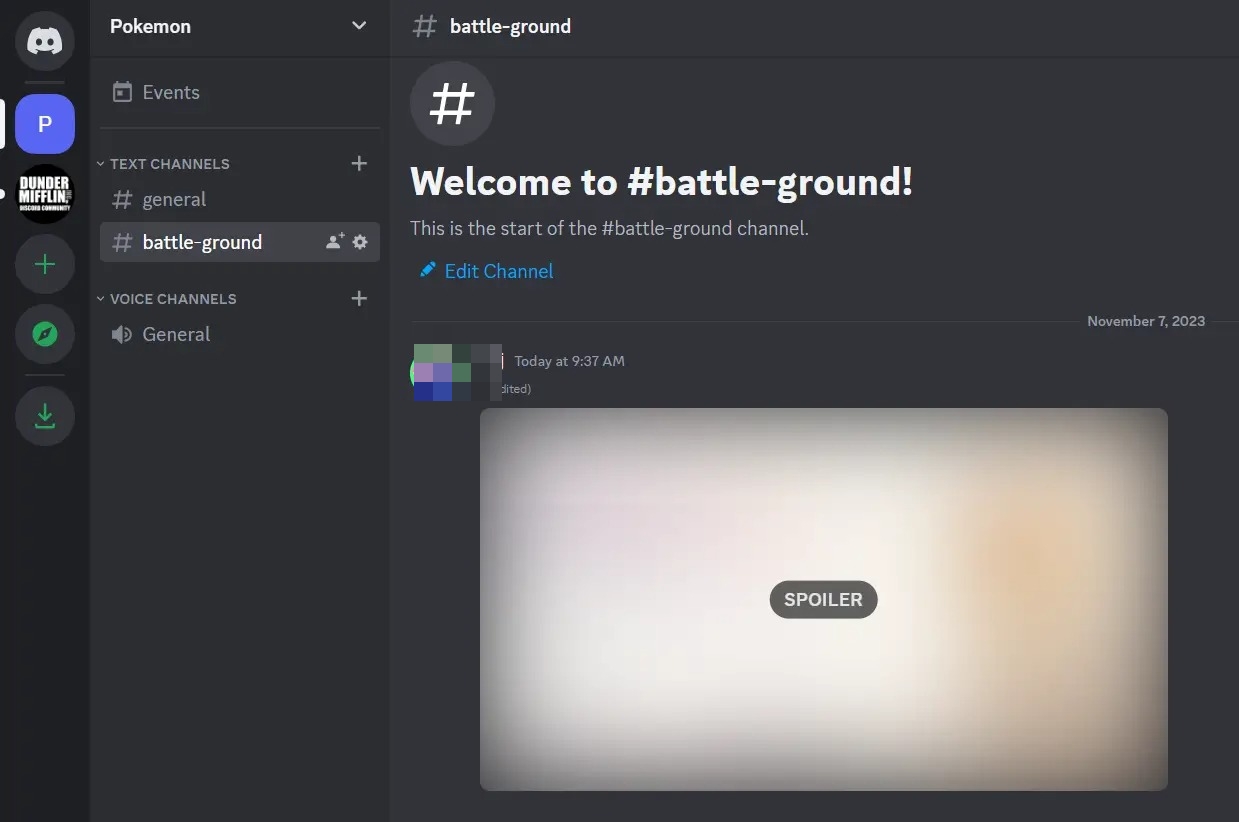Select the battle-ground channel
This screenshot has width=1239, height=822.
click(x=202, y=241)
